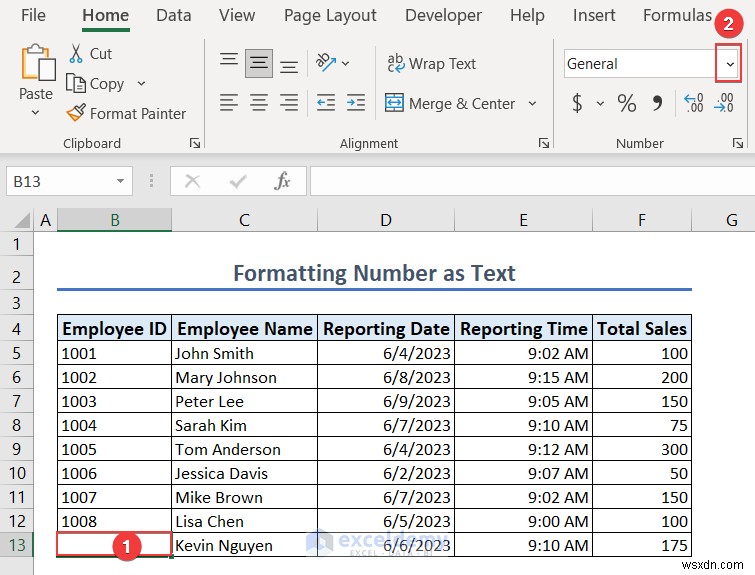
Task: Open Alignment settings dialog launcher
Action: (x=544, y=143)
